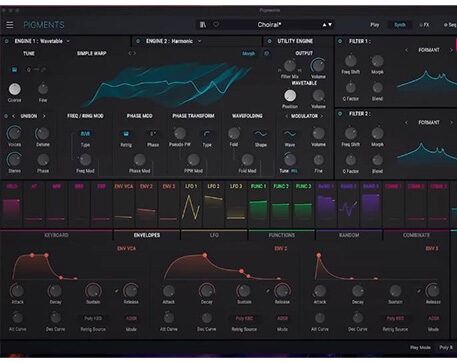Click the wavetable view icon next to Morph
457x363 pixels.
(x=266, y=53)
